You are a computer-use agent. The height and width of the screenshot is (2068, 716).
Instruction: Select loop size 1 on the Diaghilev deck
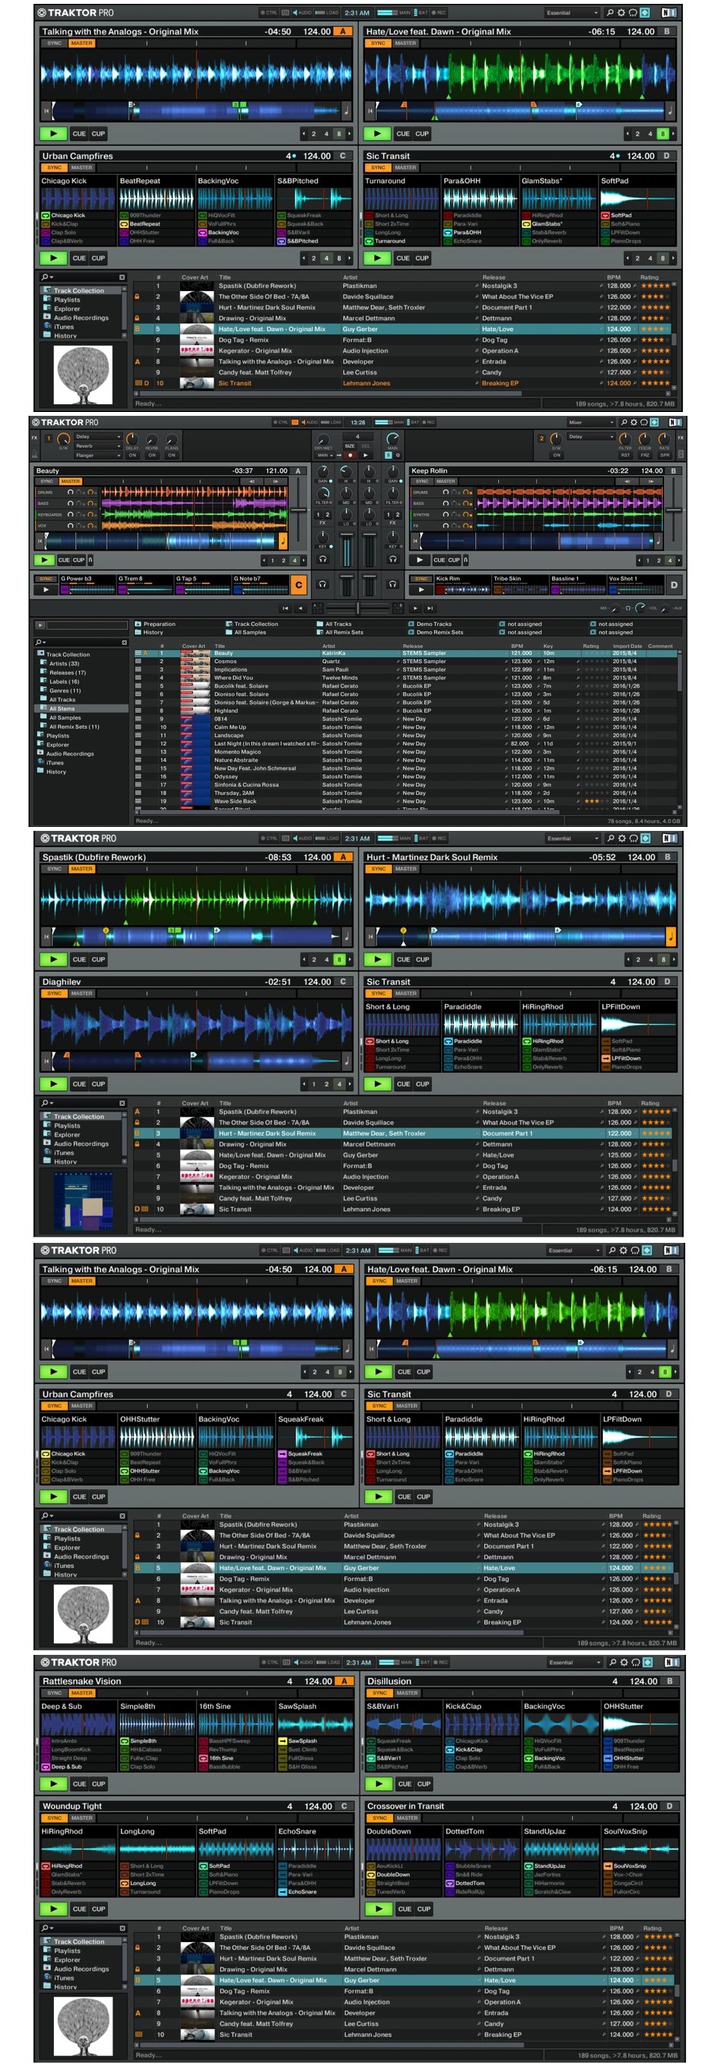point(313,1083)
